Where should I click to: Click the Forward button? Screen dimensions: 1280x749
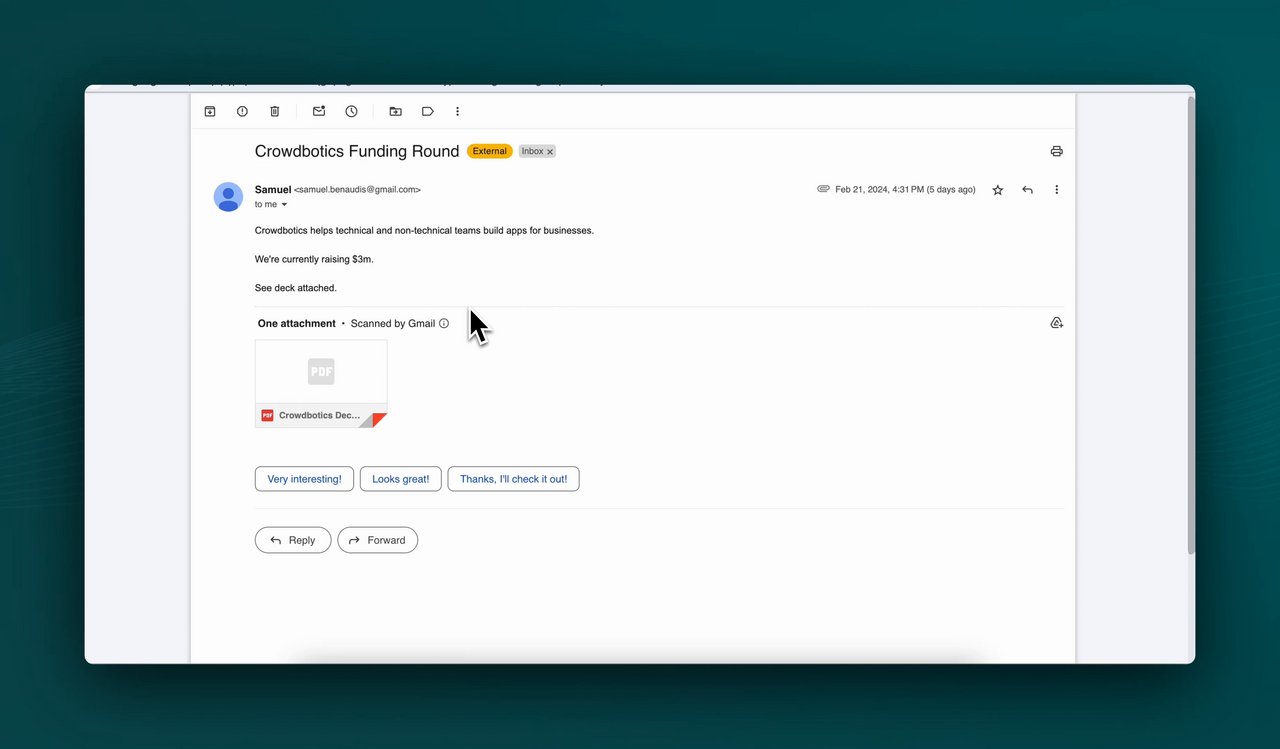tap(377, 540)
